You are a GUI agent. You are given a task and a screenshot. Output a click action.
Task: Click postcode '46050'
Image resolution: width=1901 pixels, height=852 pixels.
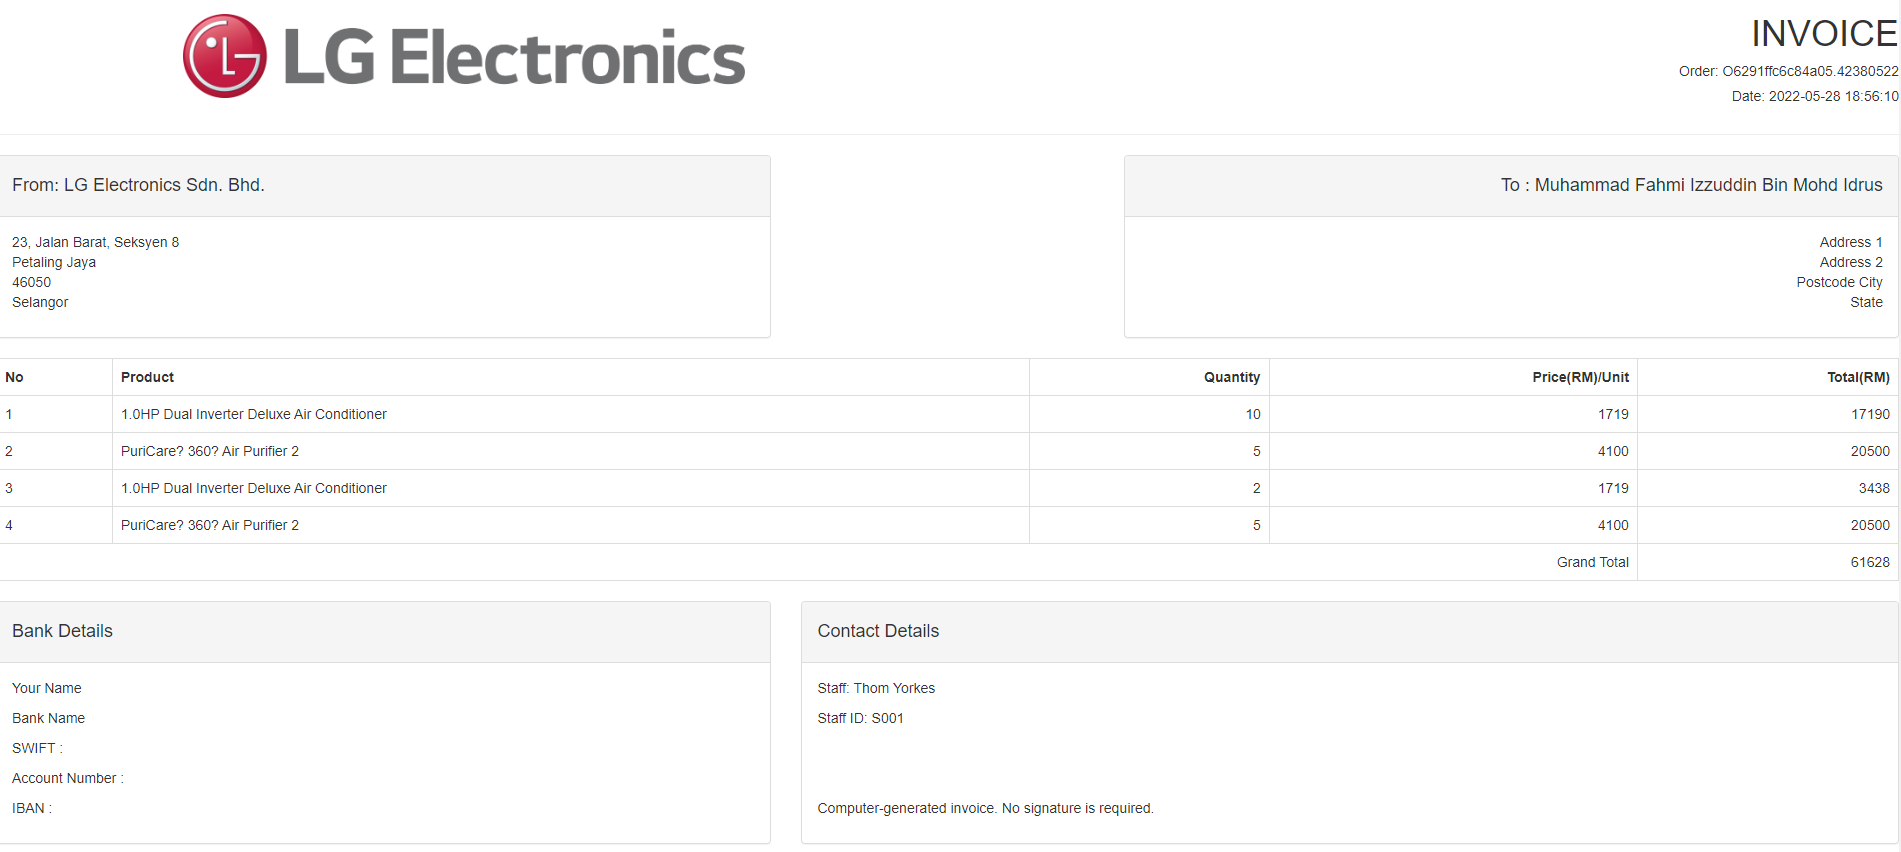[x=31, y=282]
